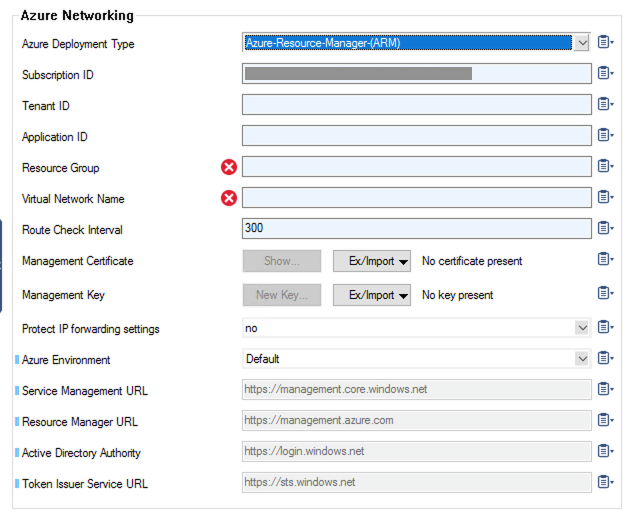
Task: Open clipboard menu icon for Token Issuer Service URL
Action: coord(605,481)
